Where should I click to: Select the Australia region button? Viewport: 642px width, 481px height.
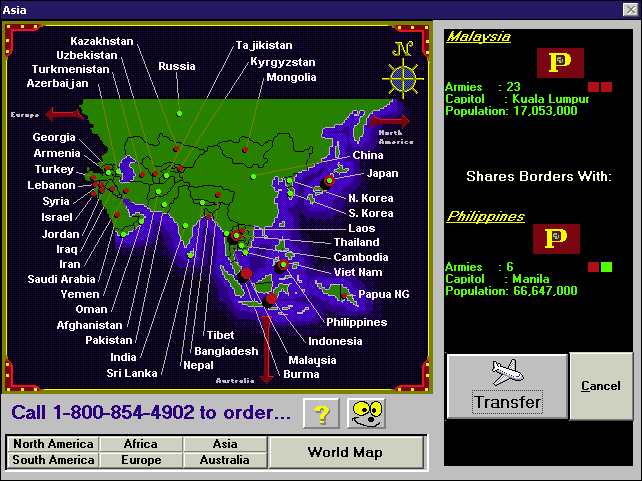click(x=225, y=460)
